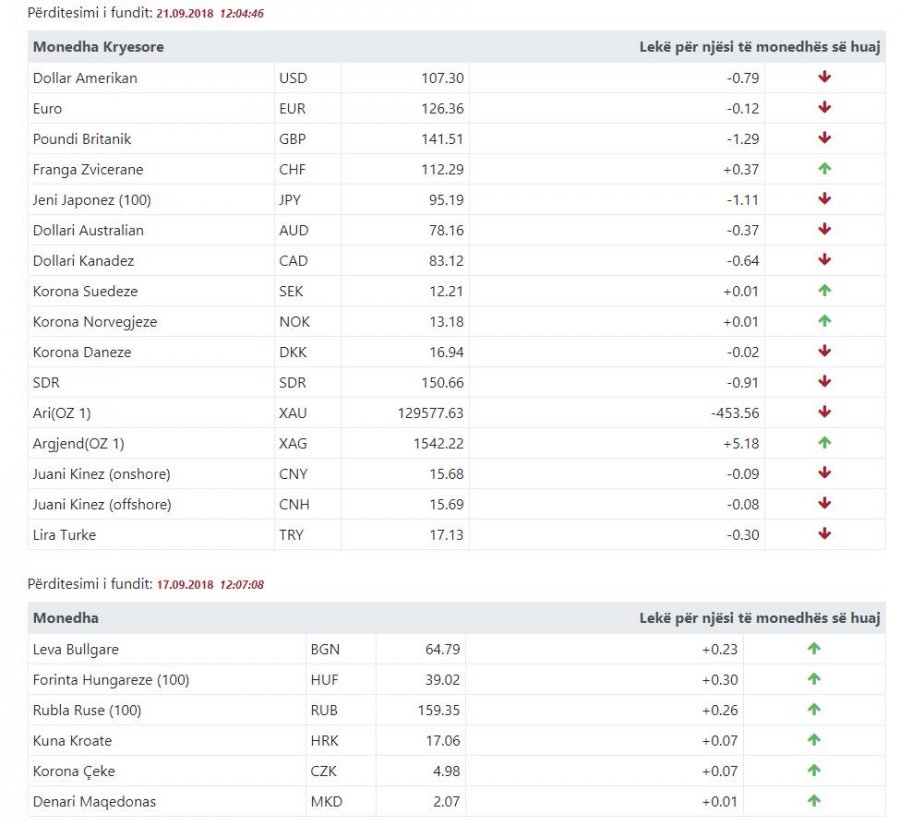Click the Leva Bullgare change +0.23
This screenshot has height=825, width=900.
tap(720, 649)
